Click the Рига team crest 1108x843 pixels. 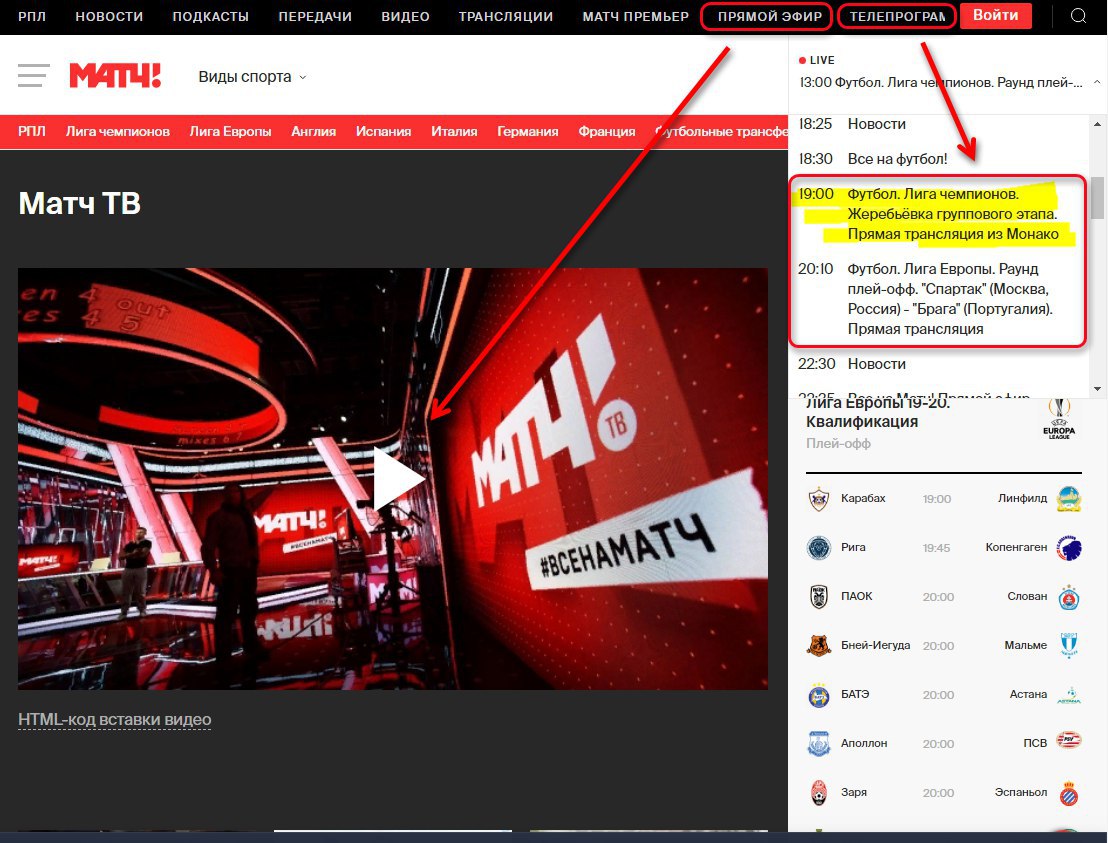coord(818,548)
